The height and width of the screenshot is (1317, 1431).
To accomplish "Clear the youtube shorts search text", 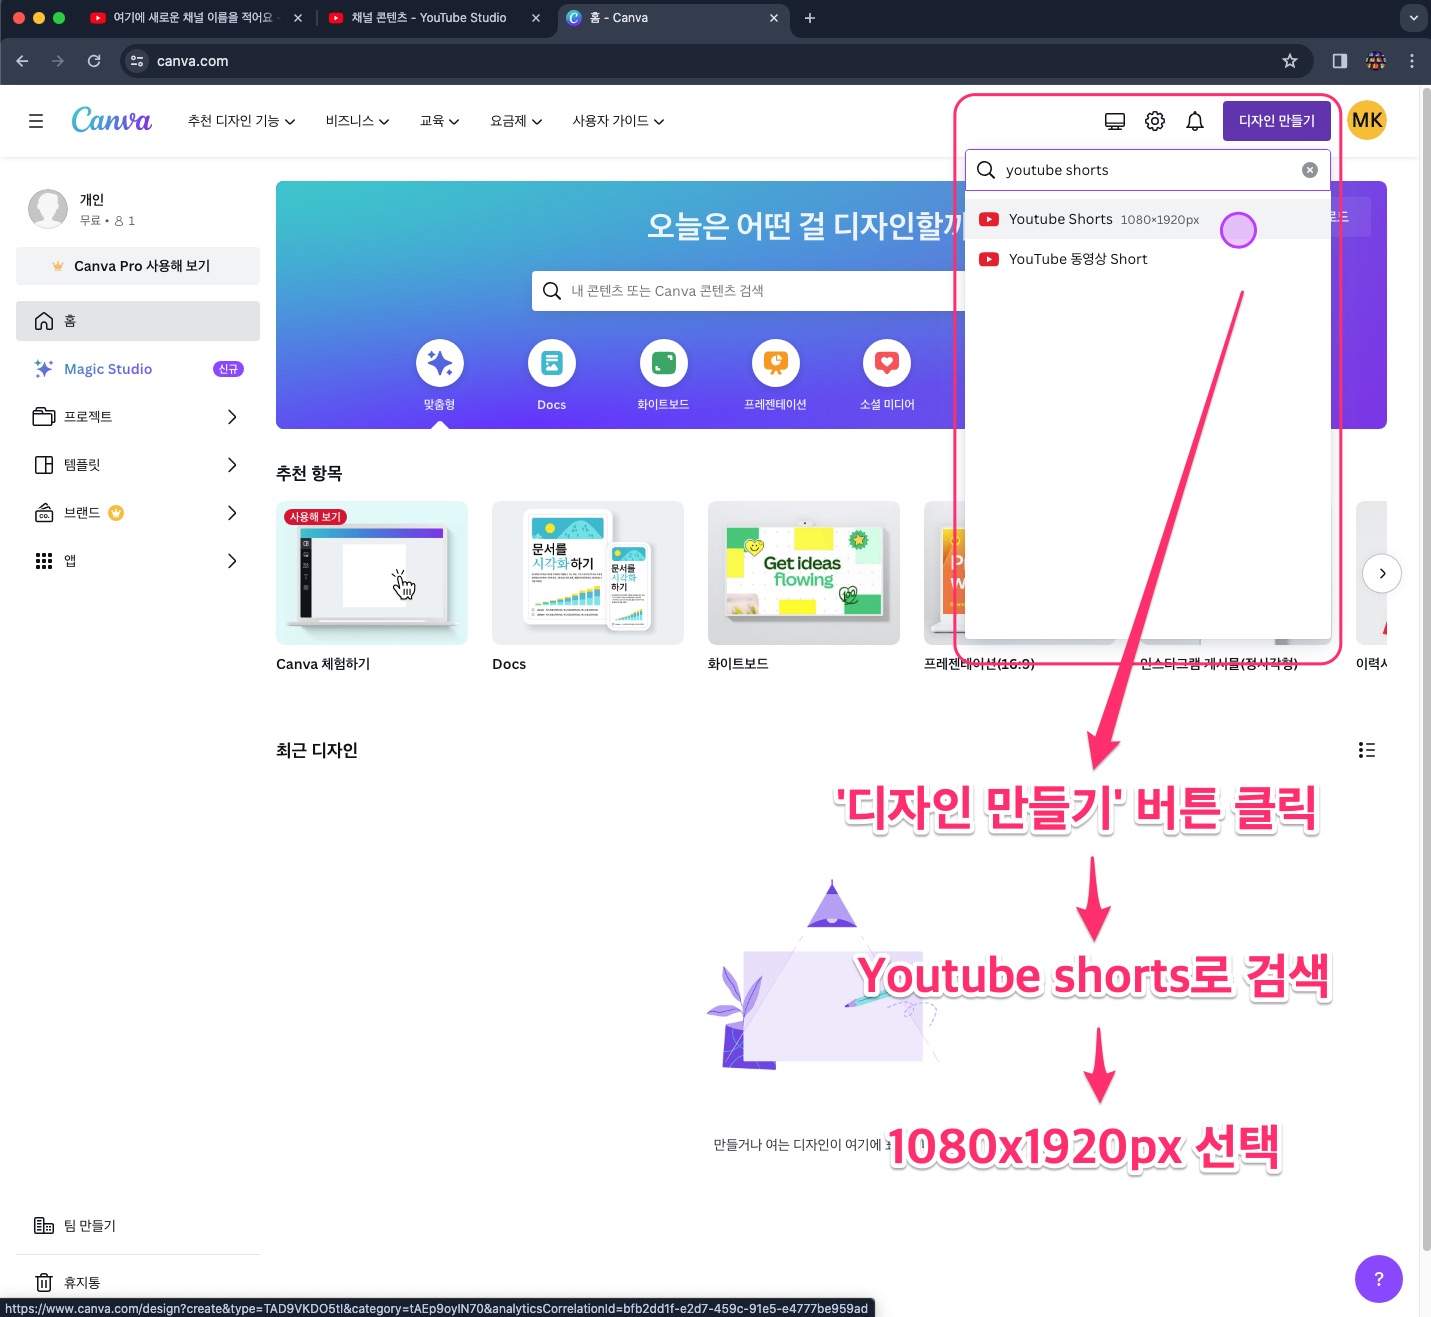I will (1310, 170).
